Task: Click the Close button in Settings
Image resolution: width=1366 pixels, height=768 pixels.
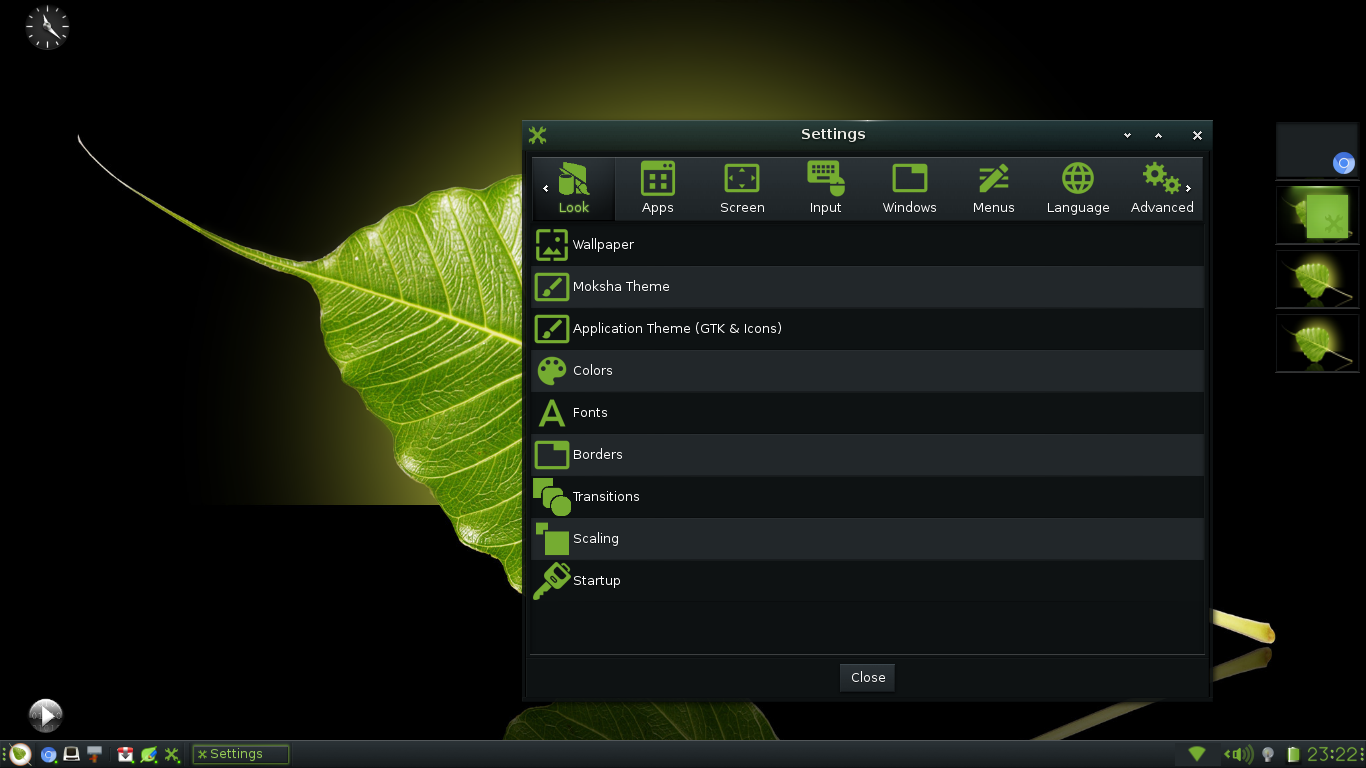Action: [867, 677]
